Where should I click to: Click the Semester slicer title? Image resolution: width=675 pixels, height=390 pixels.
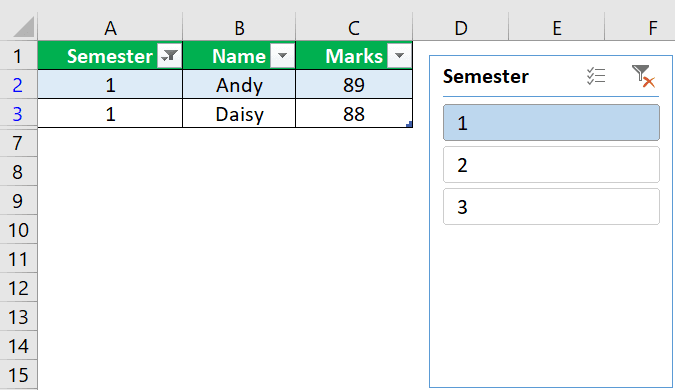[x=486, y=76]
